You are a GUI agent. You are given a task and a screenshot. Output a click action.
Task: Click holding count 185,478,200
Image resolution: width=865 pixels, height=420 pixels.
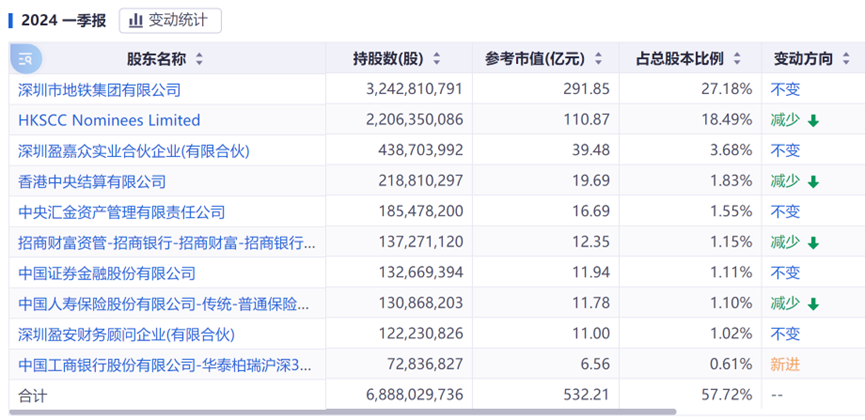[x=420, y=211]
